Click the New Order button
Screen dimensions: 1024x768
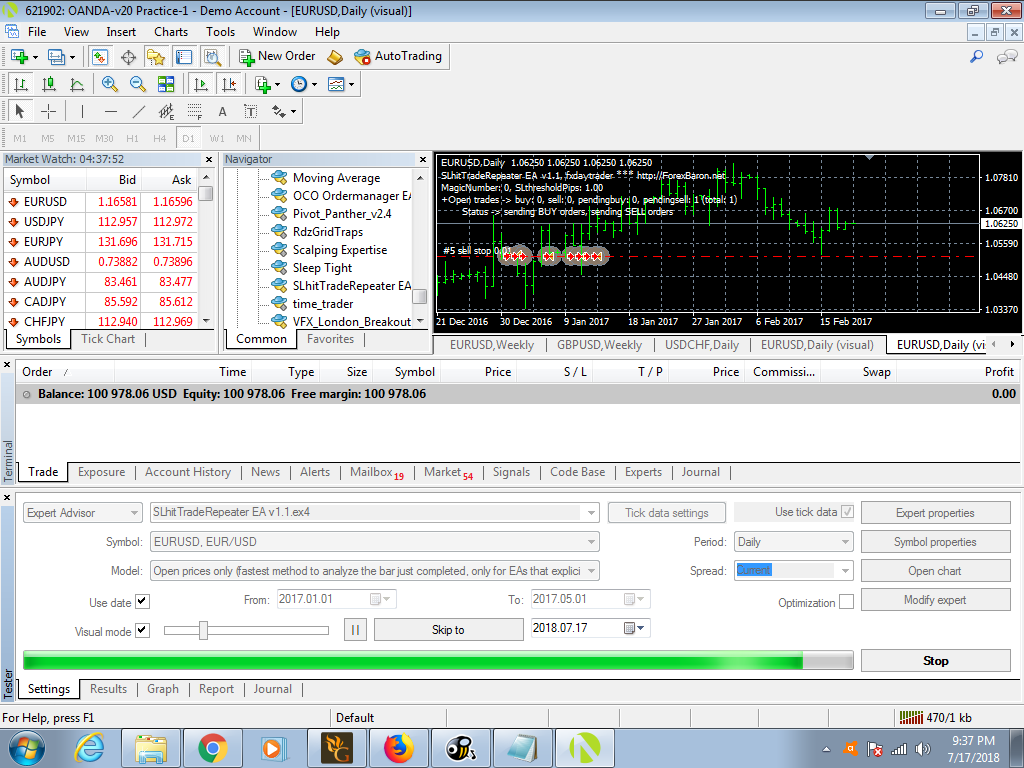(277, 57)
